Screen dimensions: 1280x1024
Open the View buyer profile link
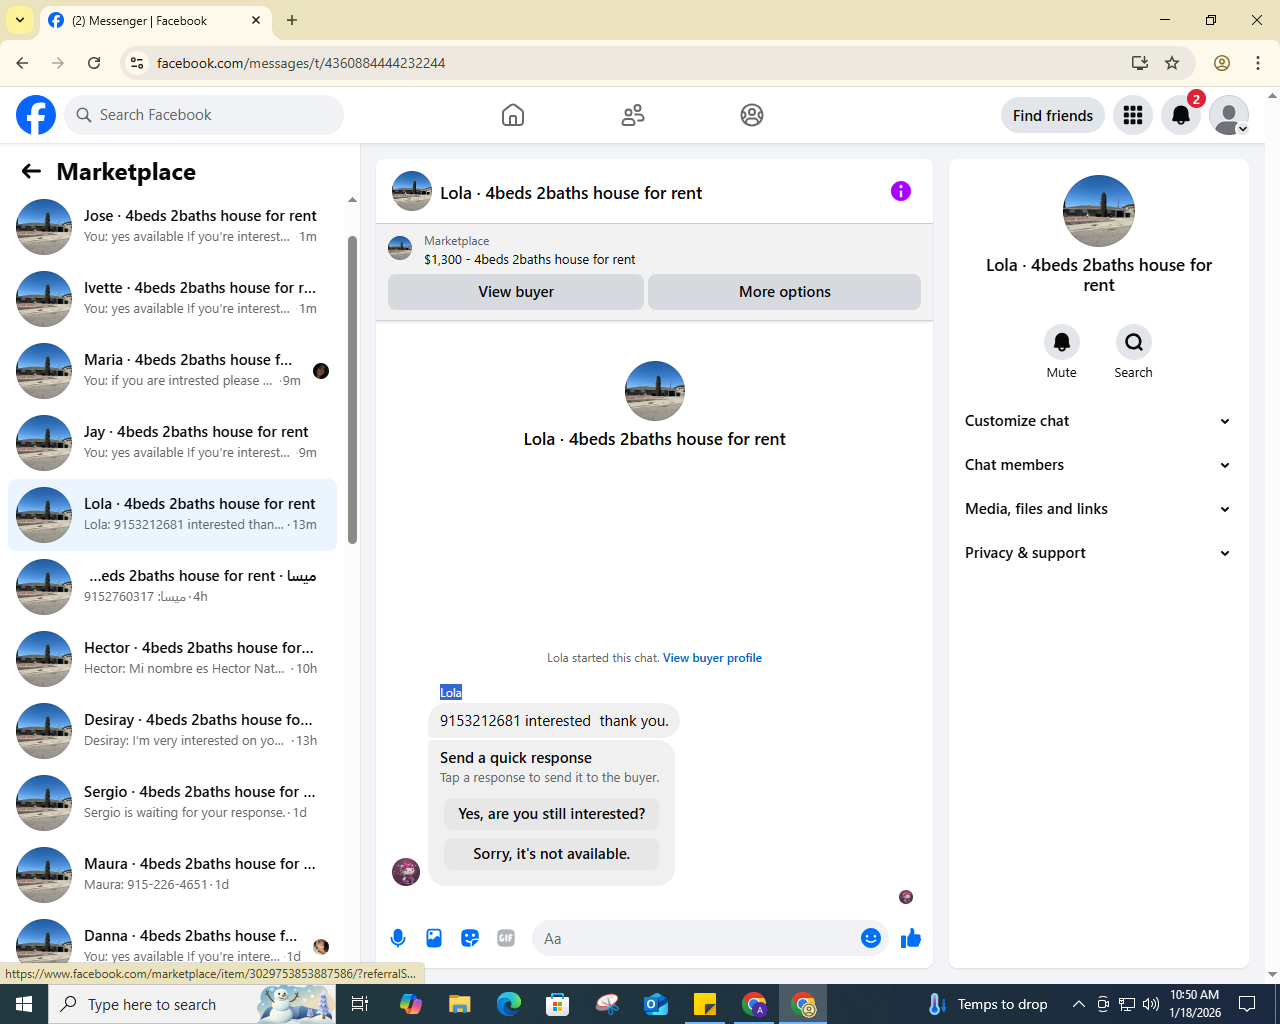point(712,658)
